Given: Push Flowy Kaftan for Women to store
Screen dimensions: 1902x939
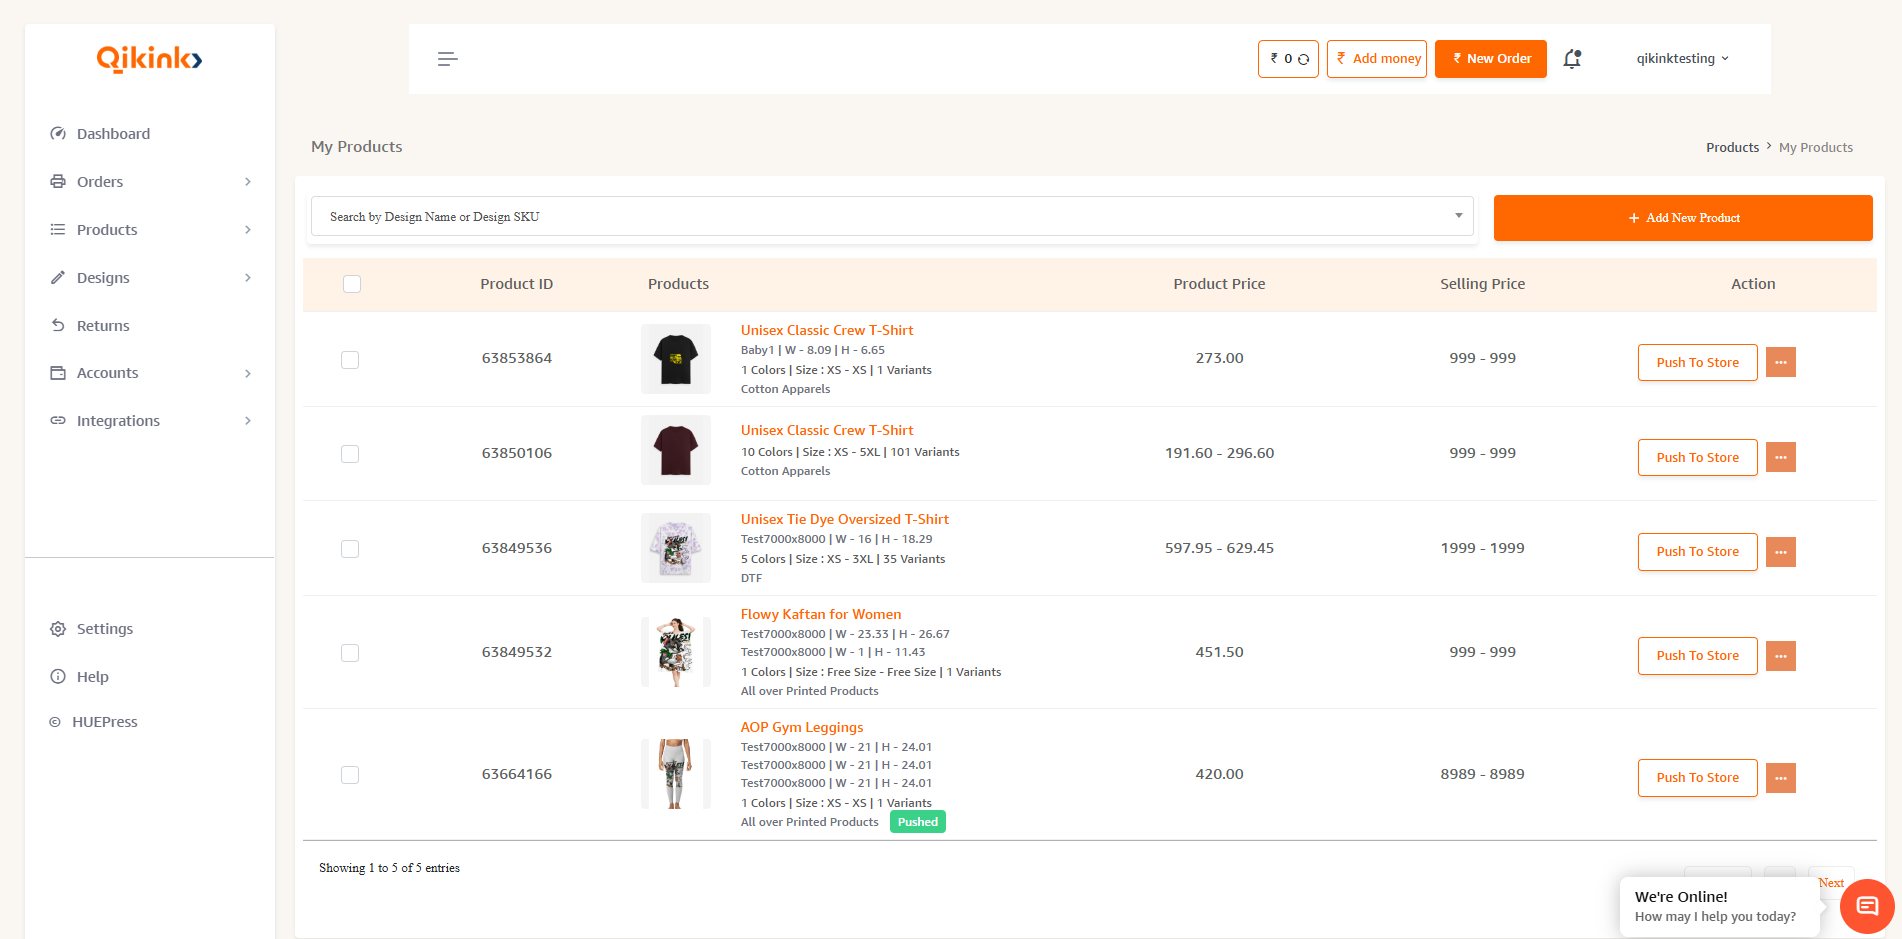Looking at the screenshot, I should coord(1697,656).
